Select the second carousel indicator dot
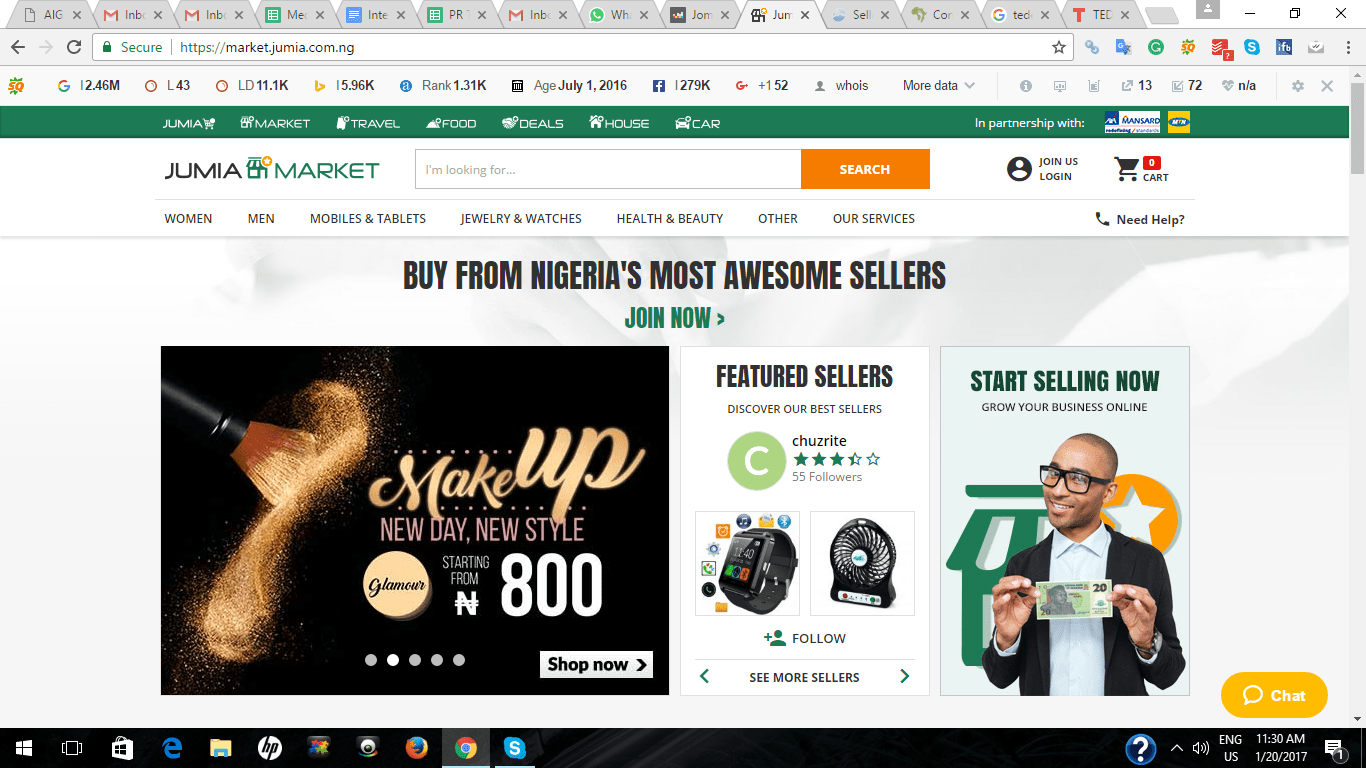1366x768 pixels. click(x=392, y=659)
